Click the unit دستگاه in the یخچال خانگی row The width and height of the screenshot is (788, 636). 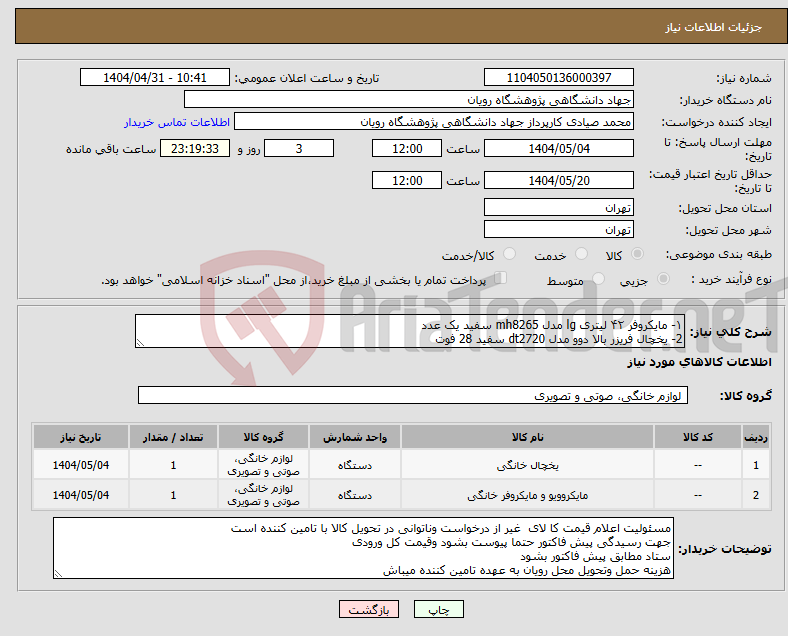coord(355,465)
